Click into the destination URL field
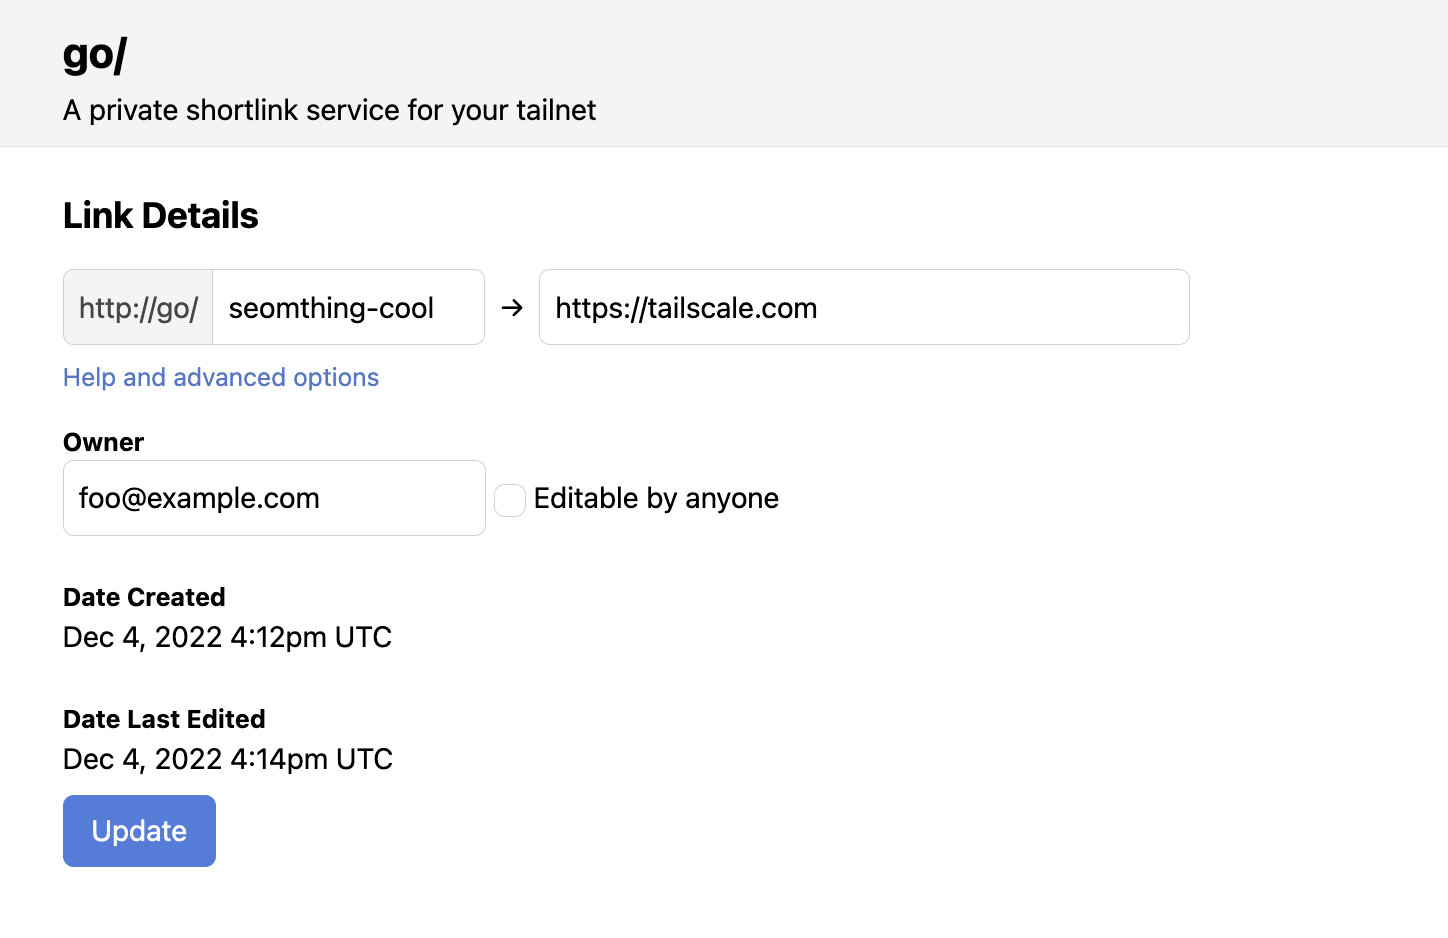Viewport: 1448px width, 938px height. point(864,308)
